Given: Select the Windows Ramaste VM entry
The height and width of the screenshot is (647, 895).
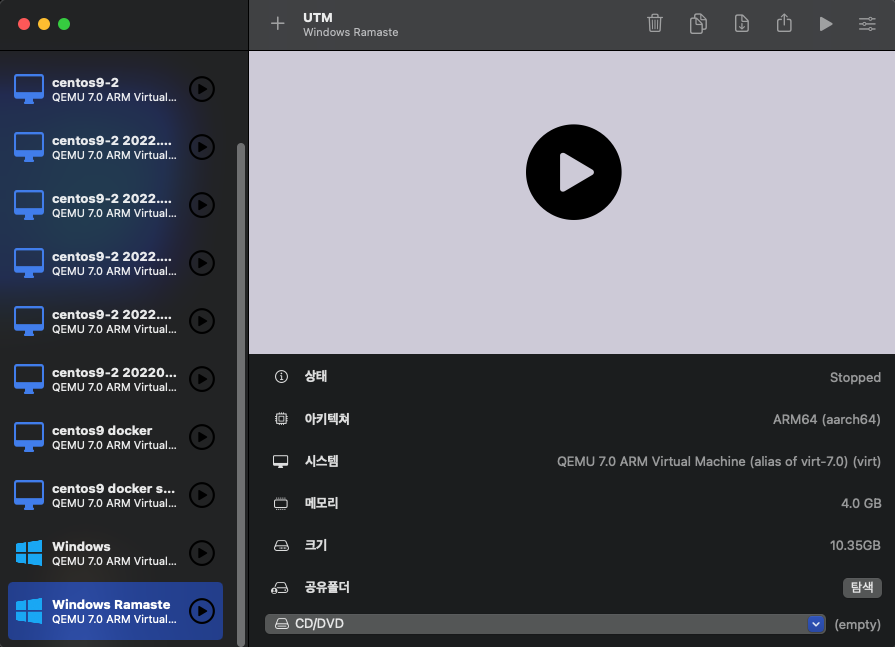Looking at the screenshot, I should [x=115, y=611].
